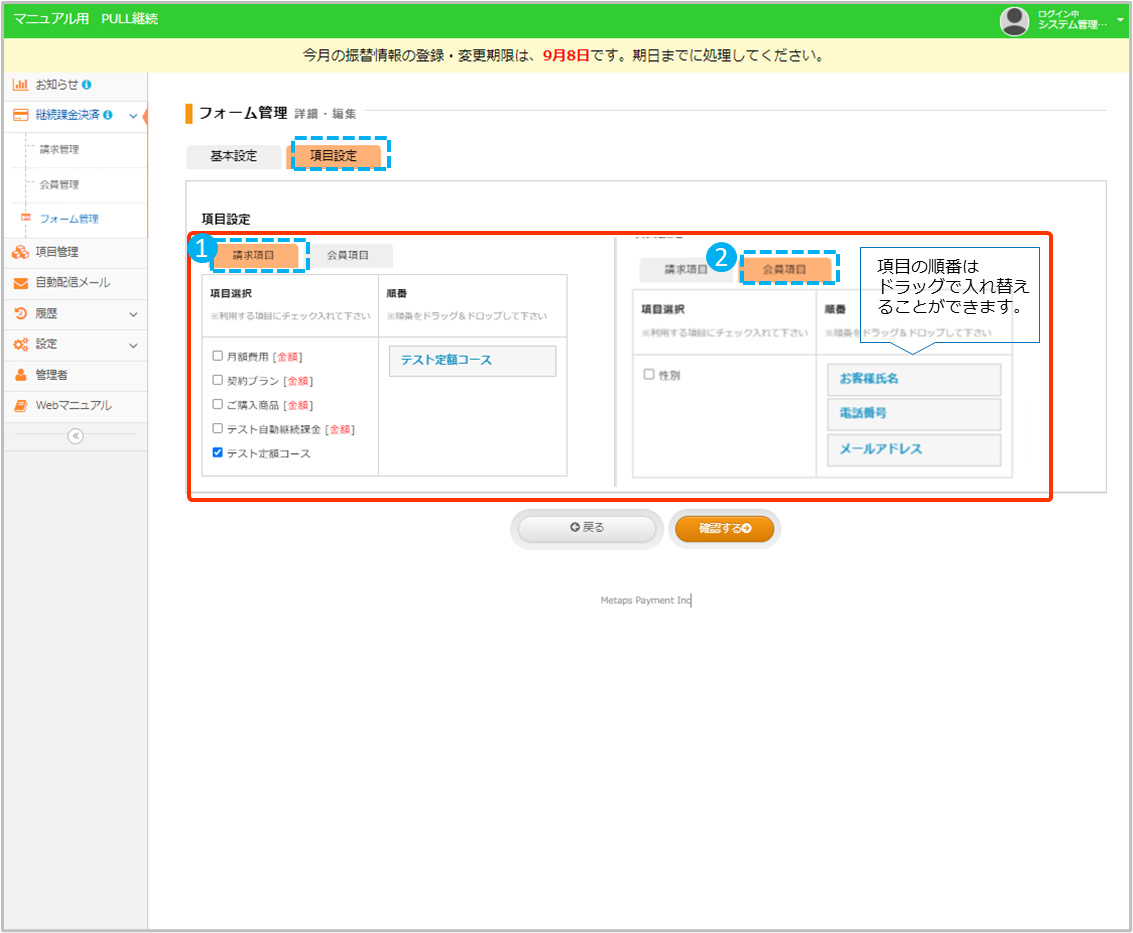Check the 月額費用 checkbox
The height and width of the screenshot is (933, 1133).
218,356
